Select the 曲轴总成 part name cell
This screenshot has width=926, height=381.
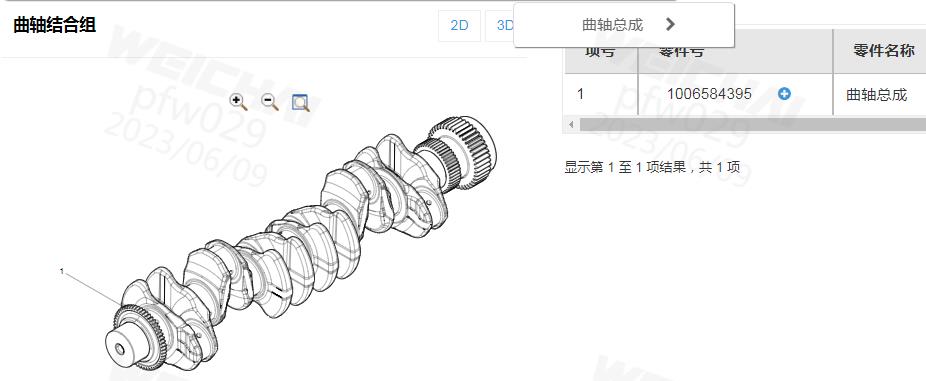click(880, 94)
